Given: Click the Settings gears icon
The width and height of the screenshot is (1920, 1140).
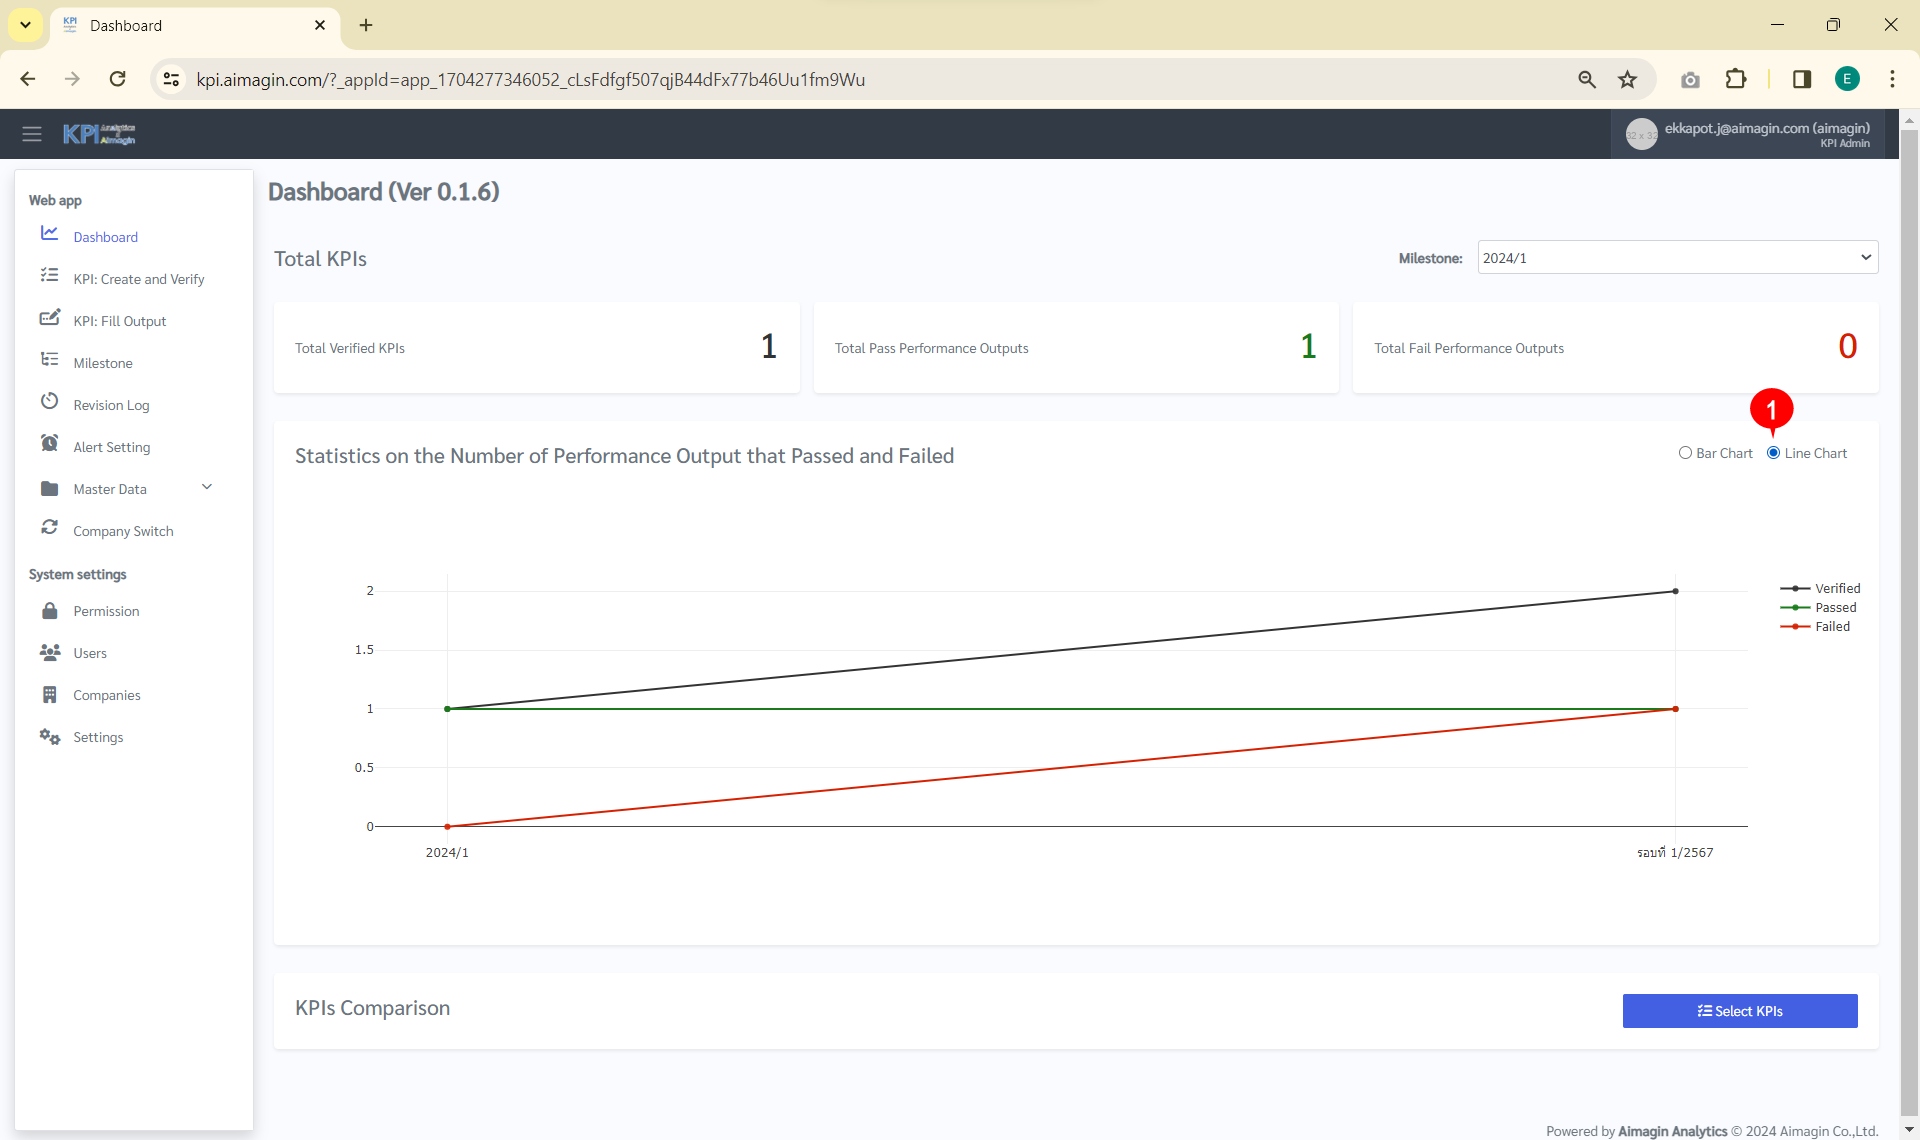Looking at the screenshot, I should (x=49, y=736).
